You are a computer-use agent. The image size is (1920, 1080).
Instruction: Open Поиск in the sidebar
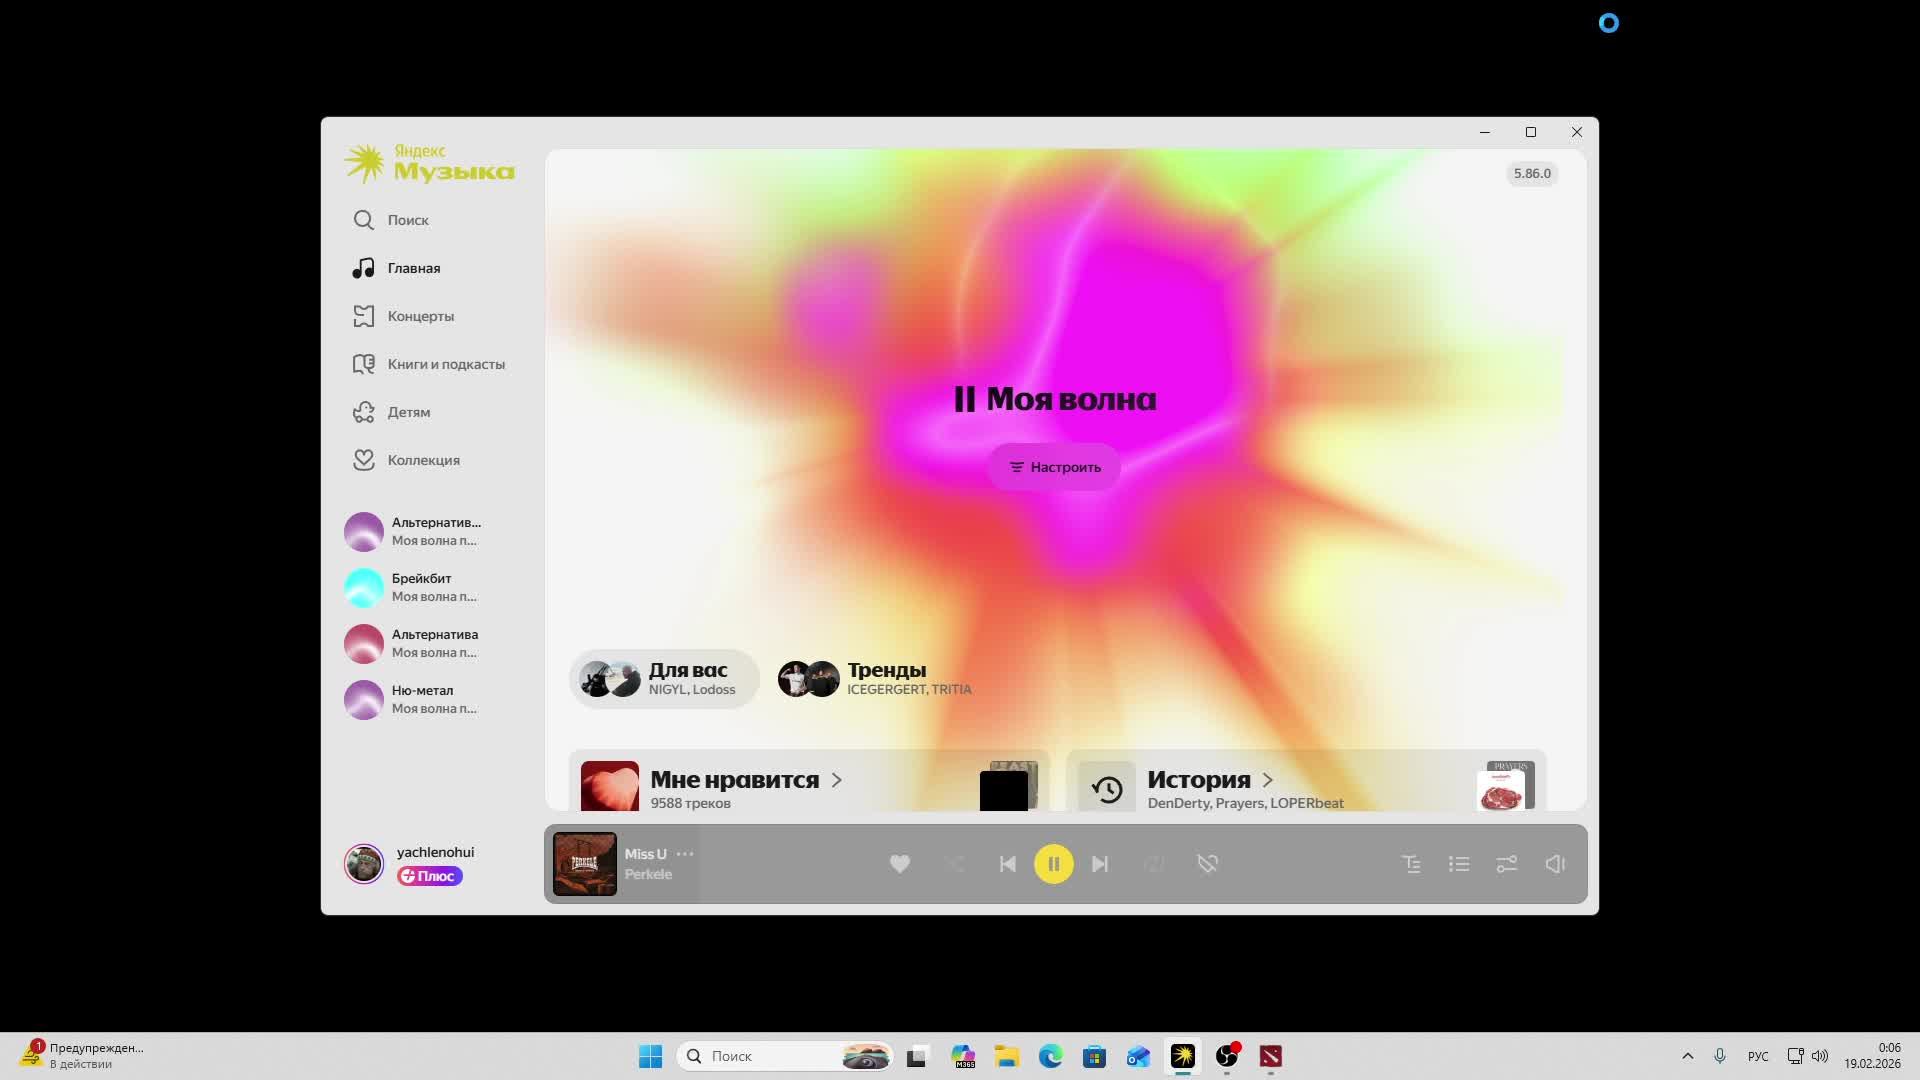tap(408, 220)
